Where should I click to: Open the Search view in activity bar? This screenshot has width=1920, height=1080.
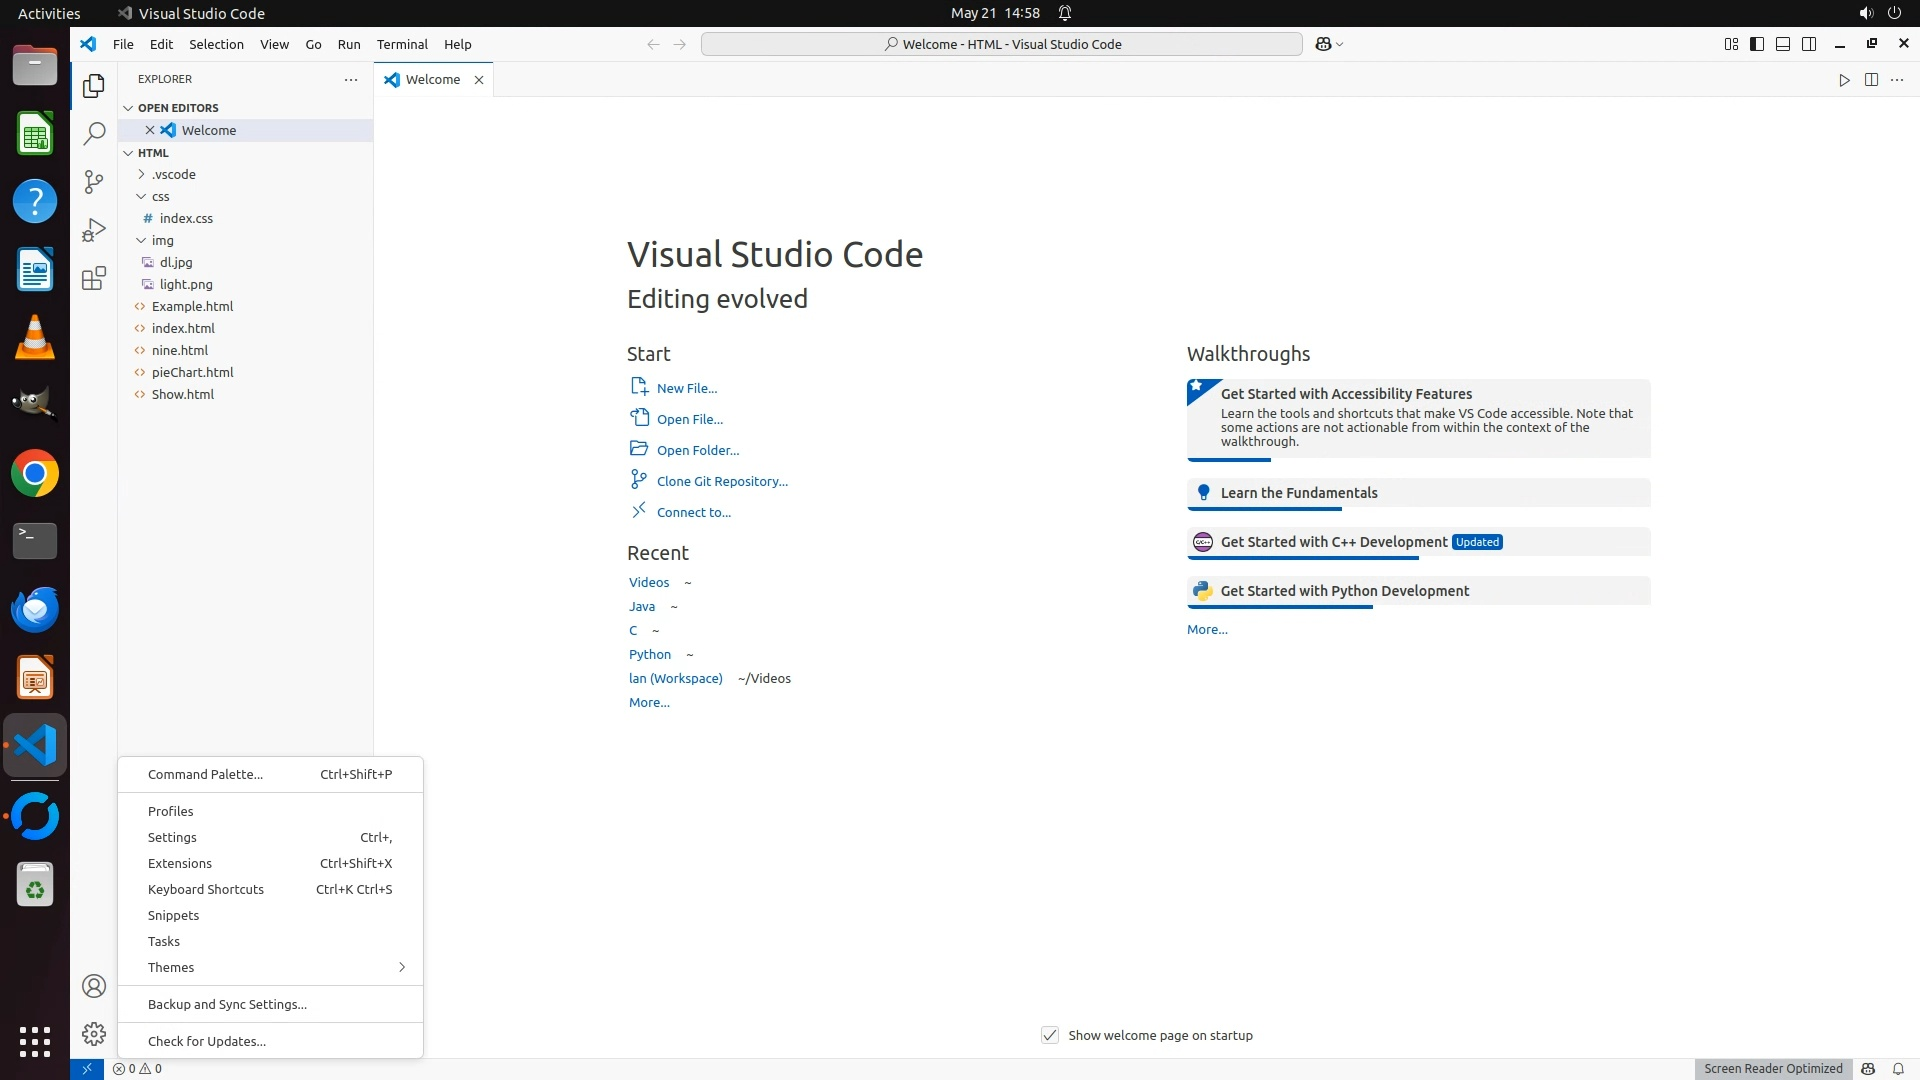point(94,134)
